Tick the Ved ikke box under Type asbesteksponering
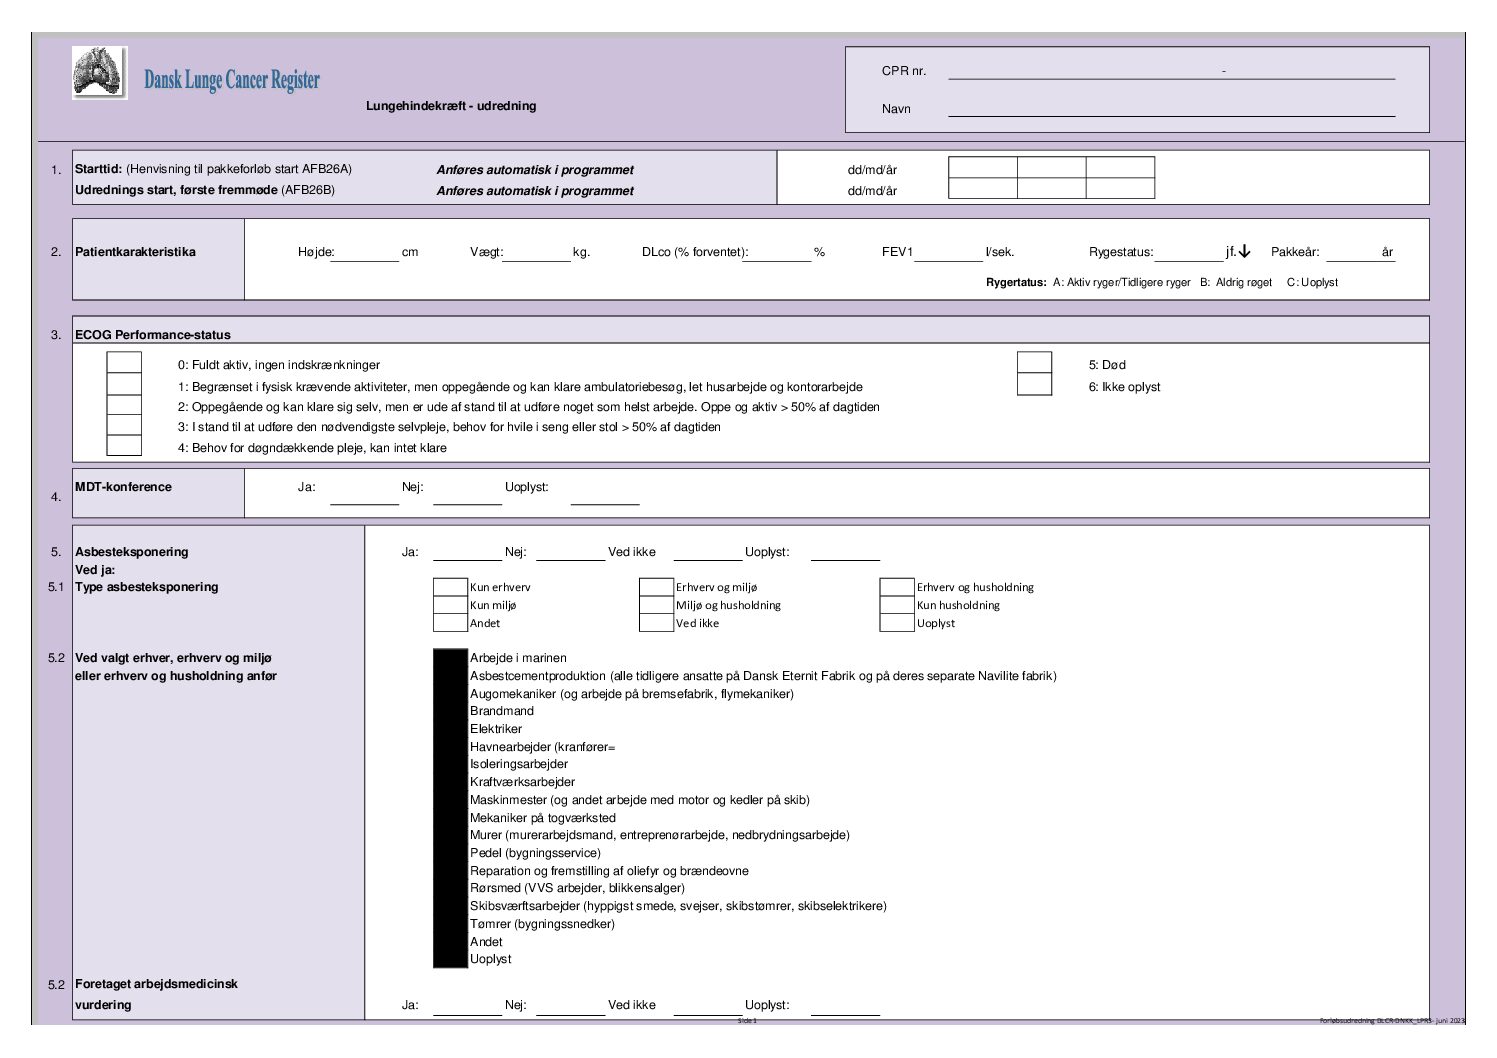 coord(656,623)
